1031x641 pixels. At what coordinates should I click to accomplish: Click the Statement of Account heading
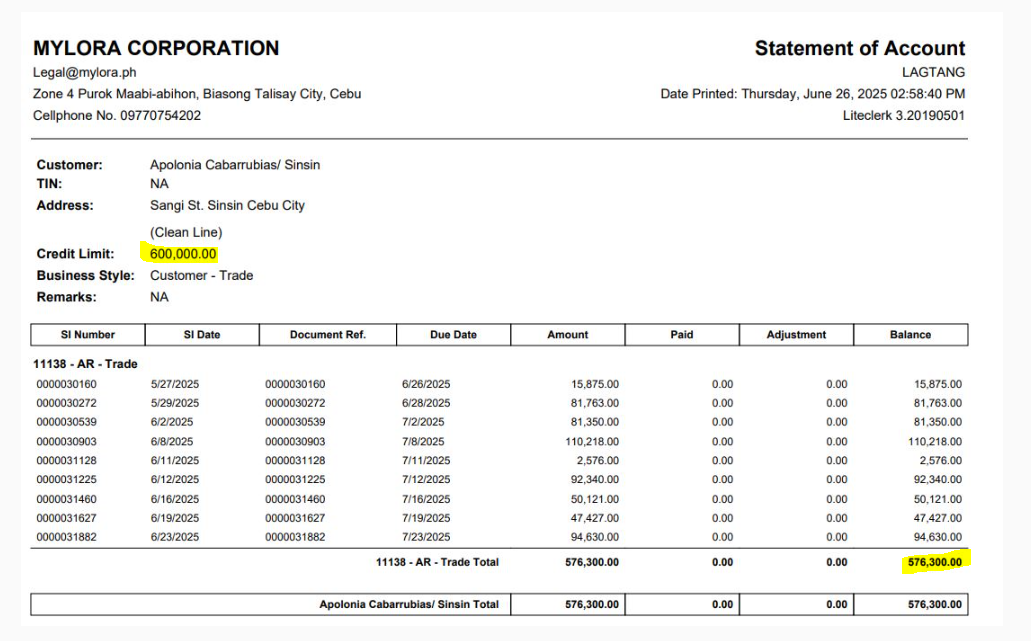click(859, 48)
